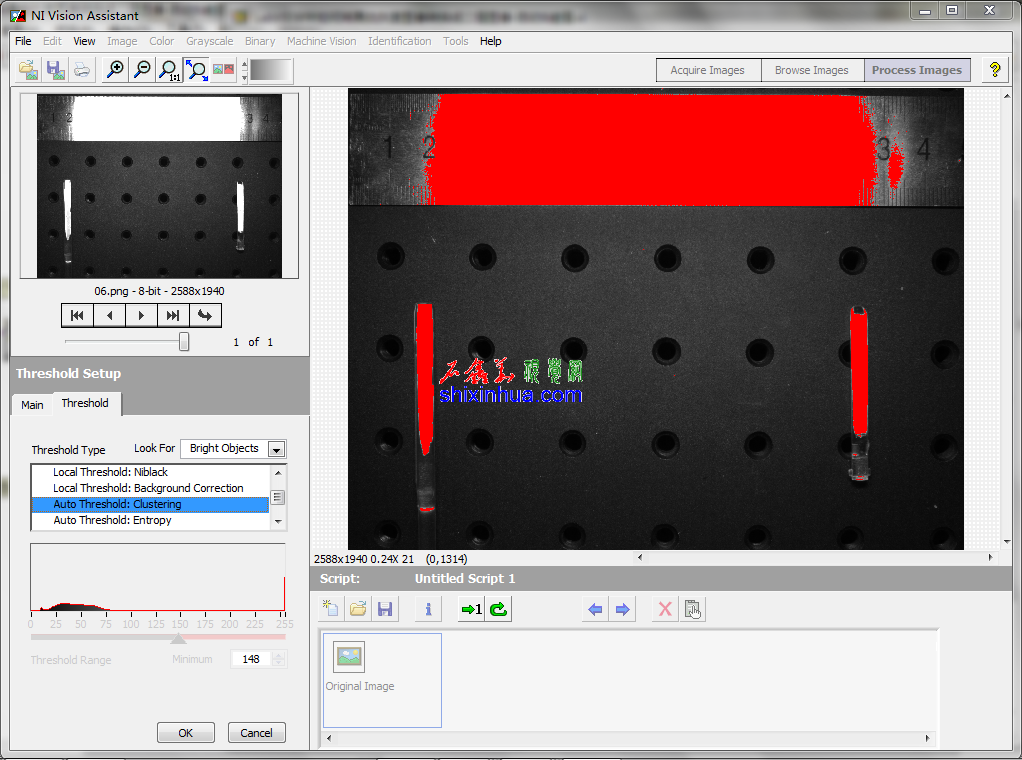
Task: Go to the next image
Action: 141,316
